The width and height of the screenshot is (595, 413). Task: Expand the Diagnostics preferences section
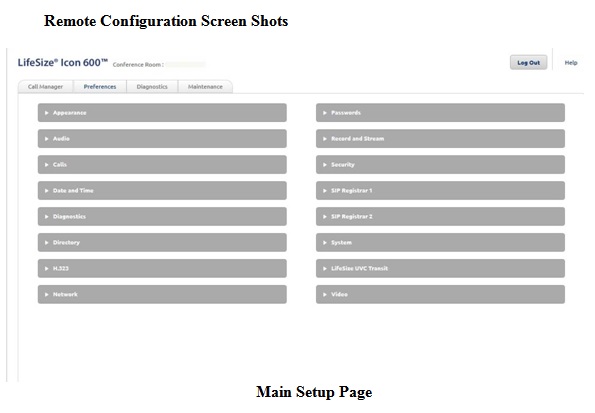[162, 216]
